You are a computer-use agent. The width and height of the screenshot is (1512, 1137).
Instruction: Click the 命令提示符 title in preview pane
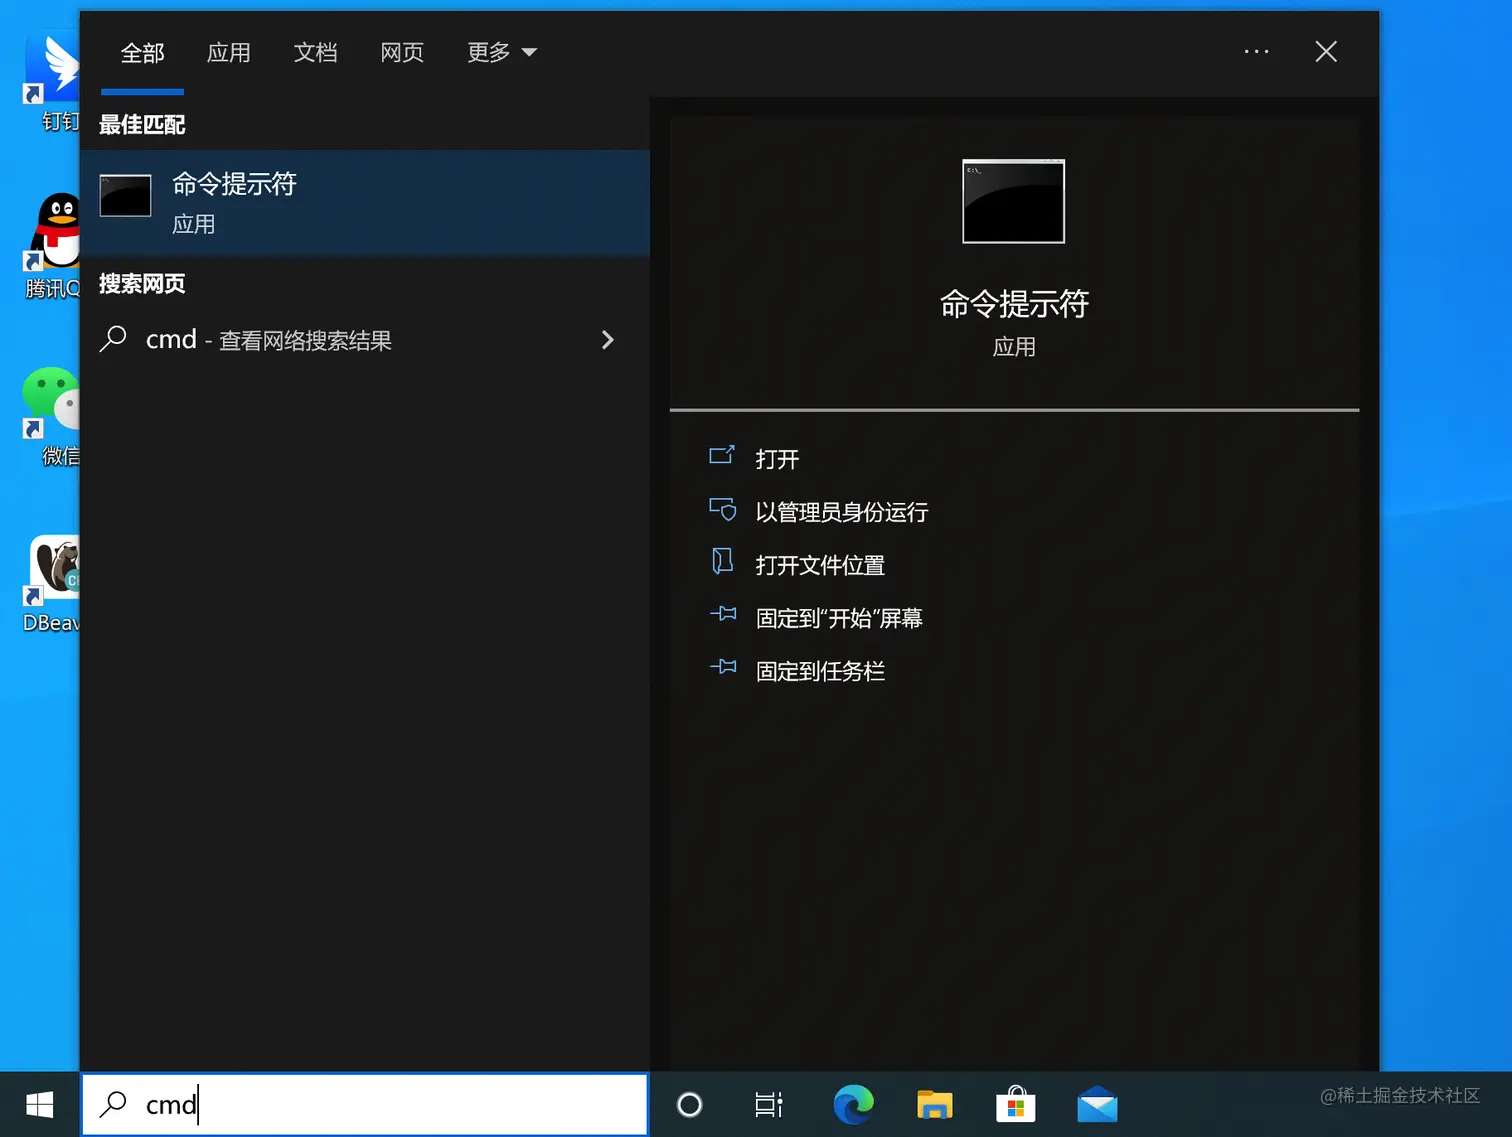coord(1014,304)
